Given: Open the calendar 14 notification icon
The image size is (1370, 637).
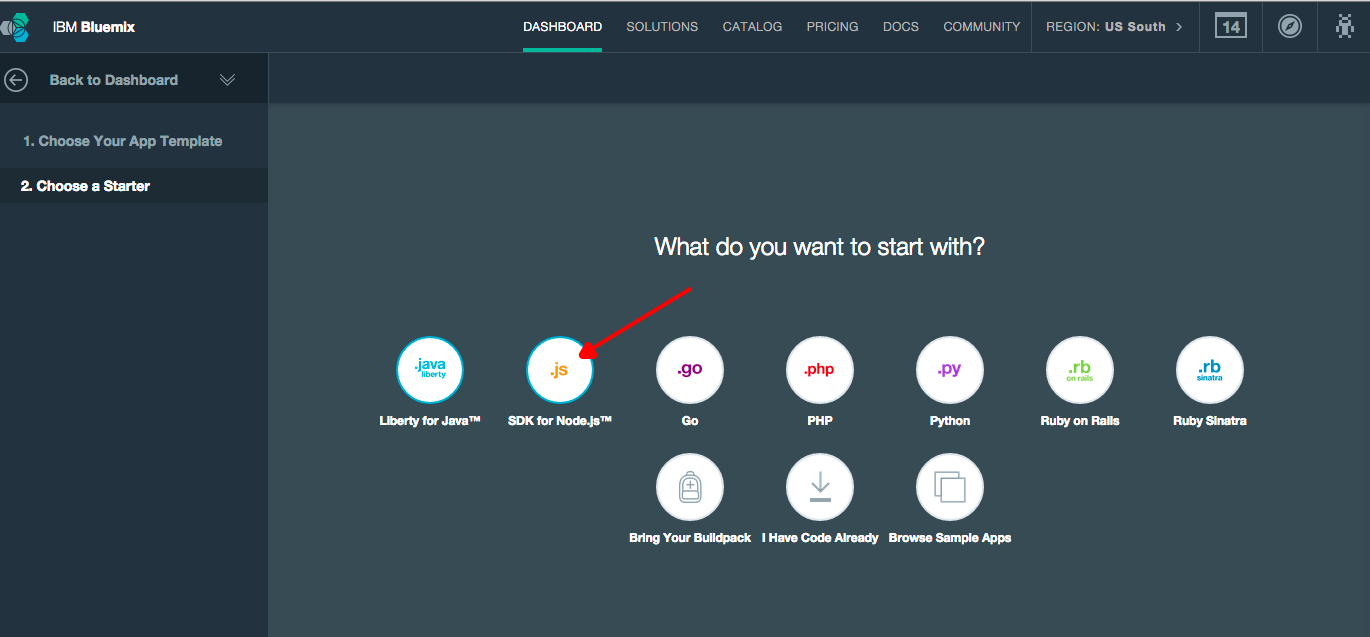Looking at the screenshot, I should pos(1231,26).
